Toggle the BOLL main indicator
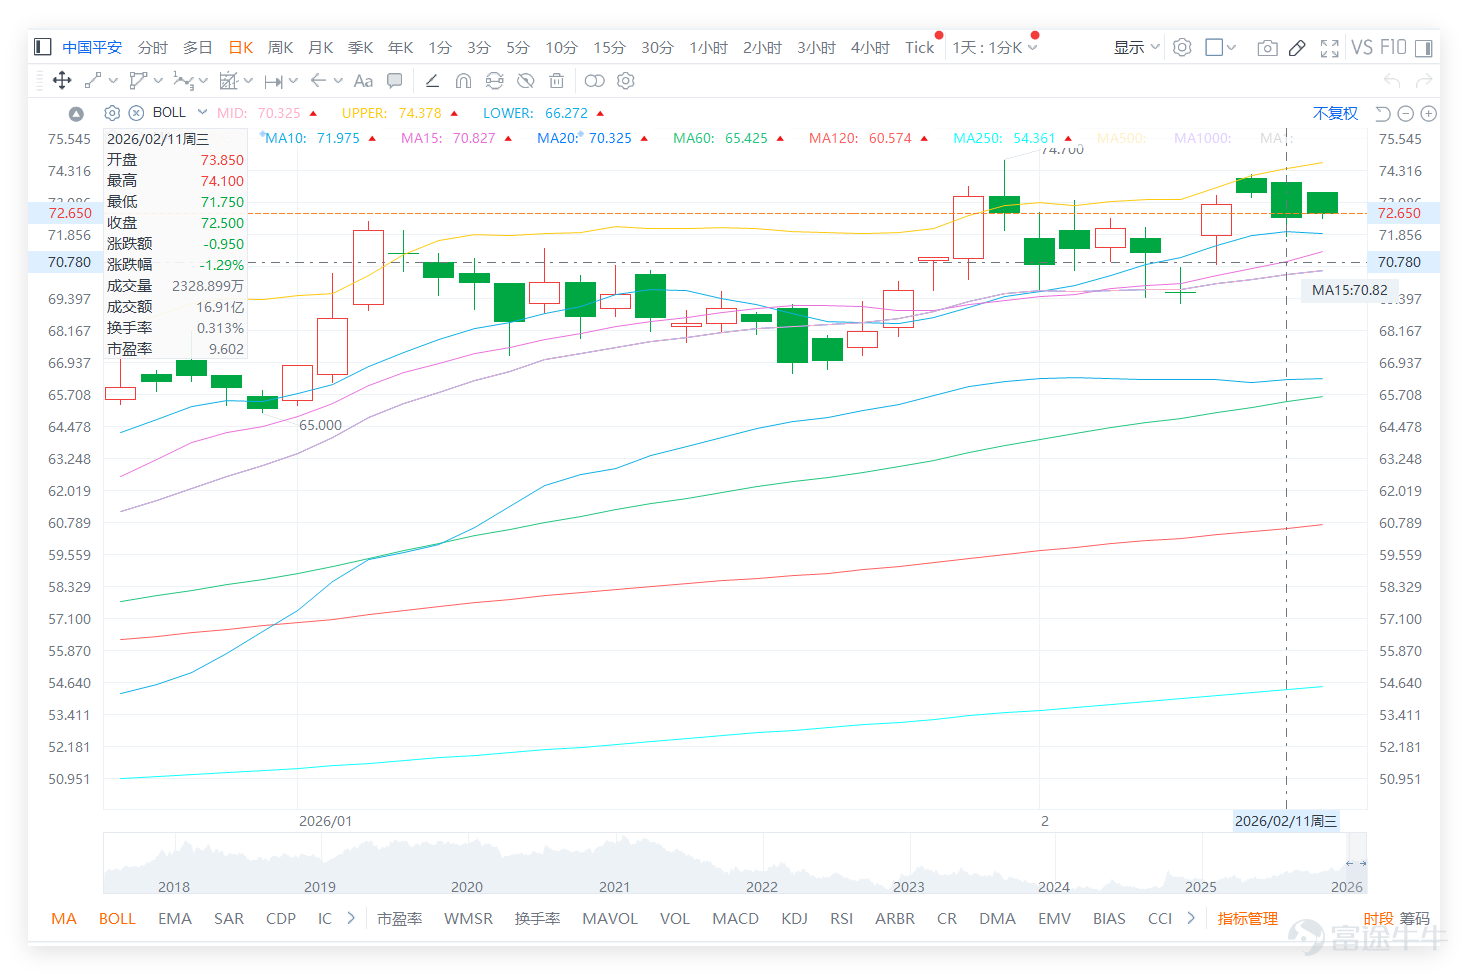 point(117,918)
